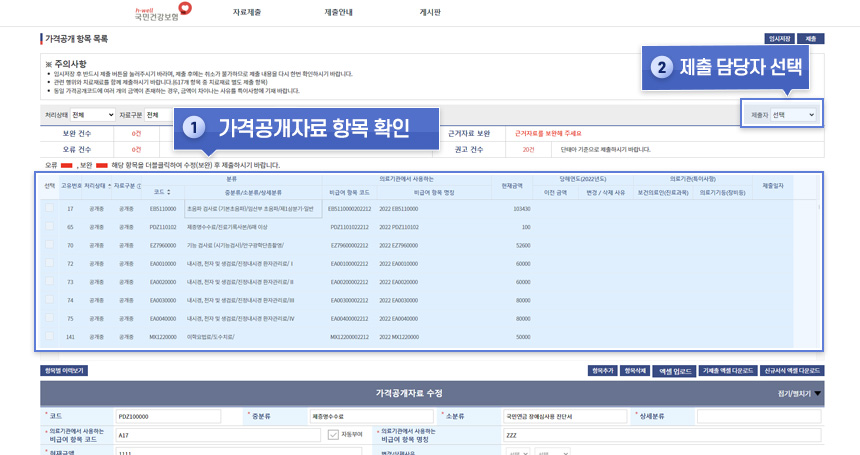
Task: Select code cell EA0040000 in the table
Action: (x=163, y=318)
